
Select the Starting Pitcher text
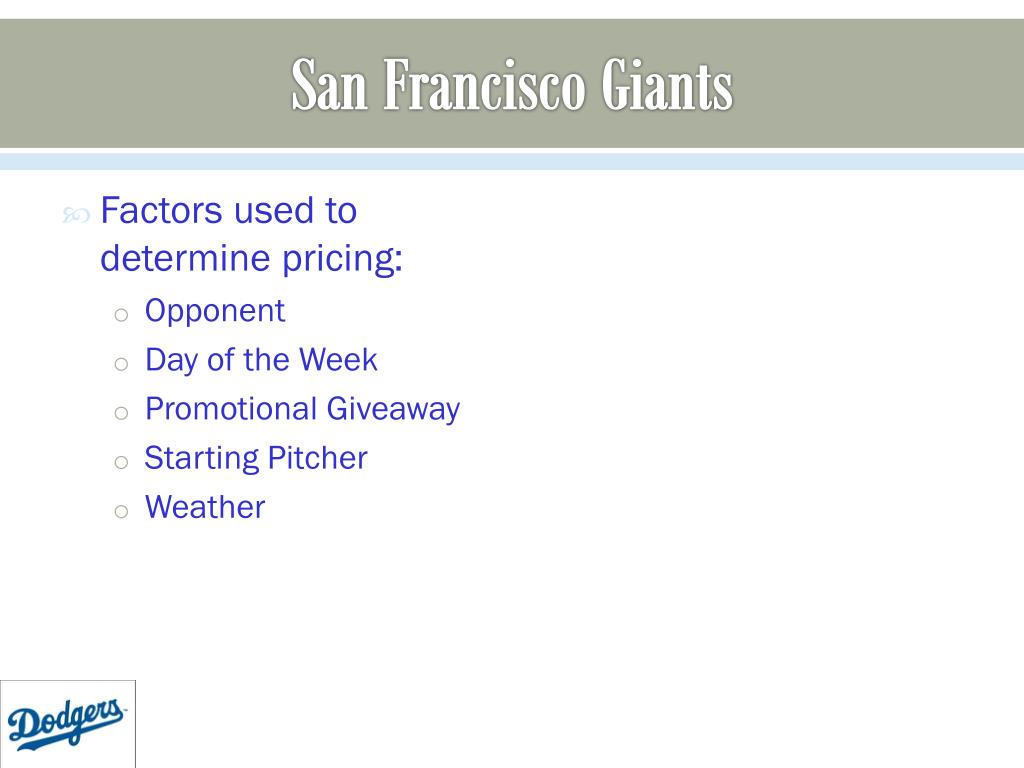[x=256, y=458]
